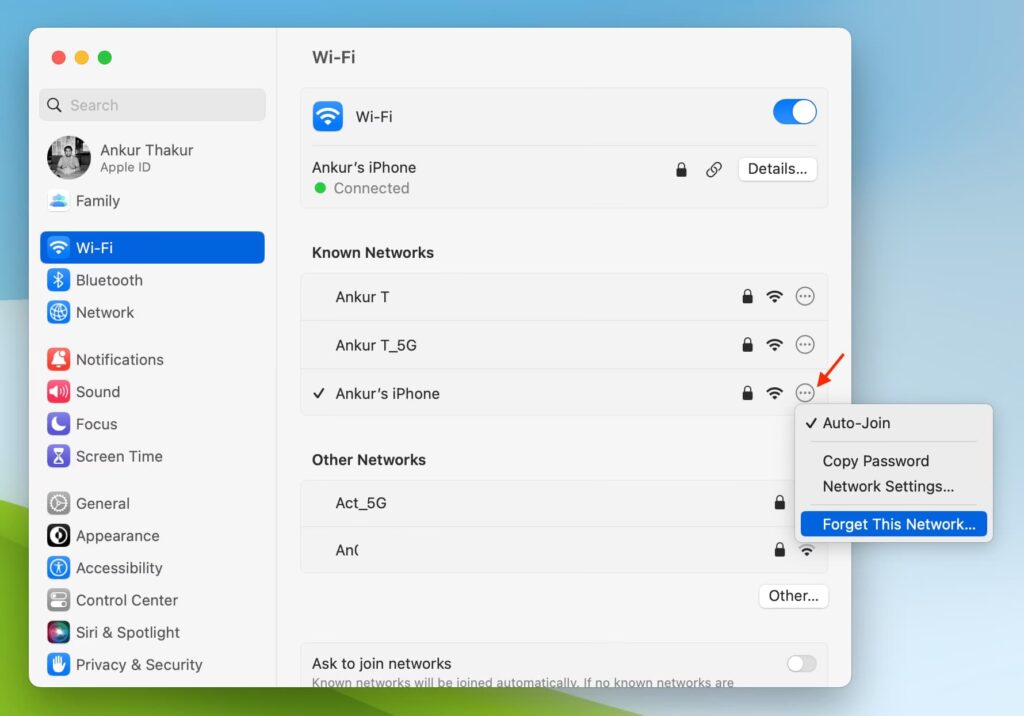Go to Screen Time settings
1024x716 pixels.
click(x=118, y=456)
